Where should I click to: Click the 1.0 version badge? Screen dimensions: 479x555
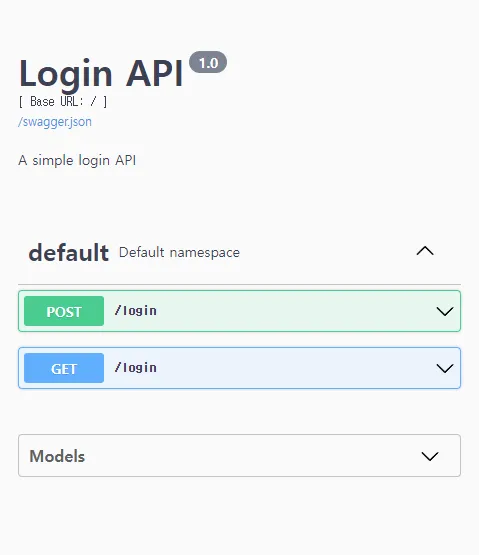pyautogui.click(x=208, y=63)
